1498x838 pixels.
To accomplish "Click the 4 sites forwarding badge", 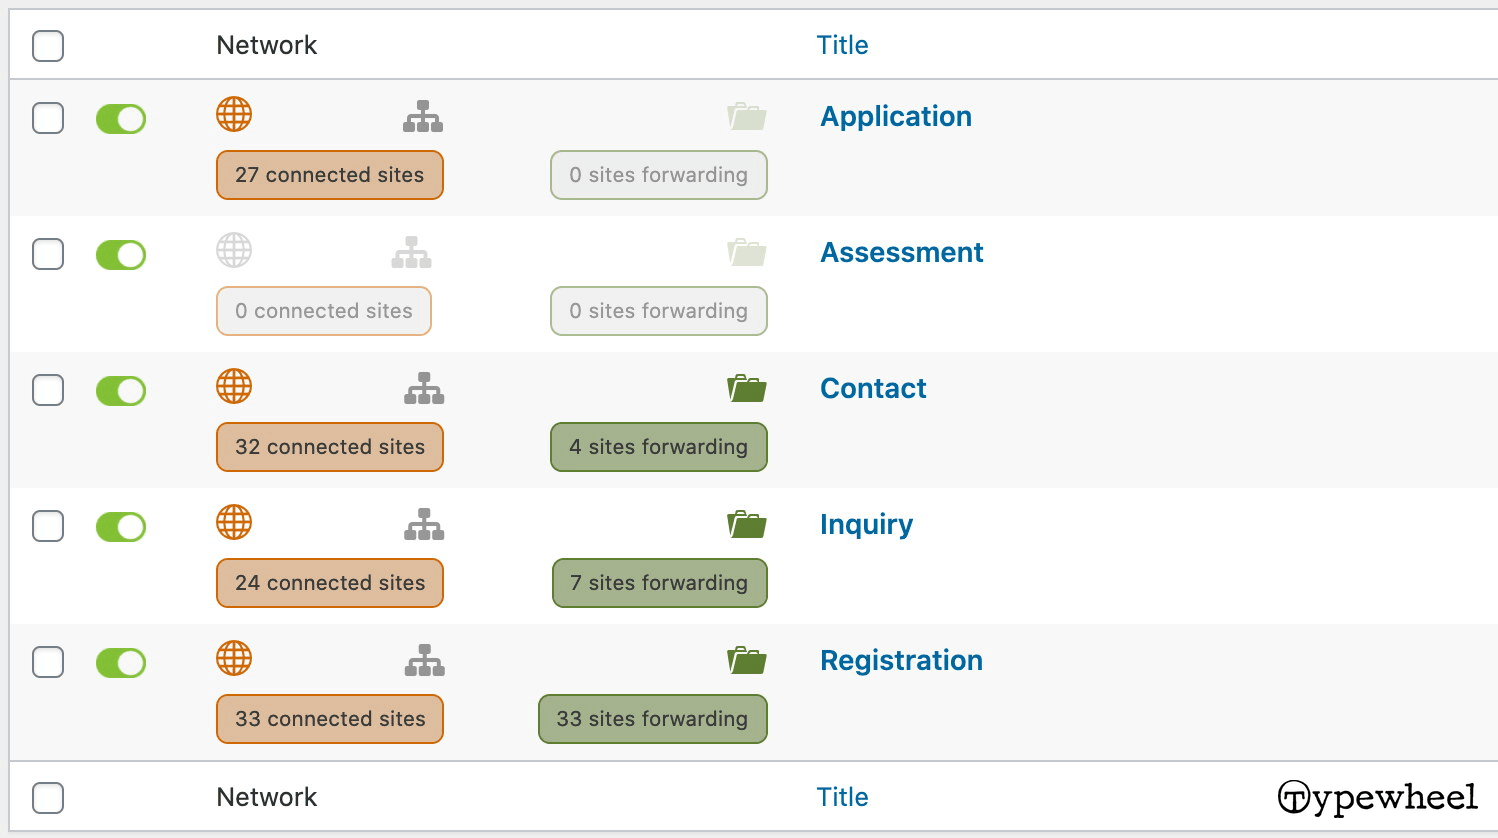I will point(659,447).
